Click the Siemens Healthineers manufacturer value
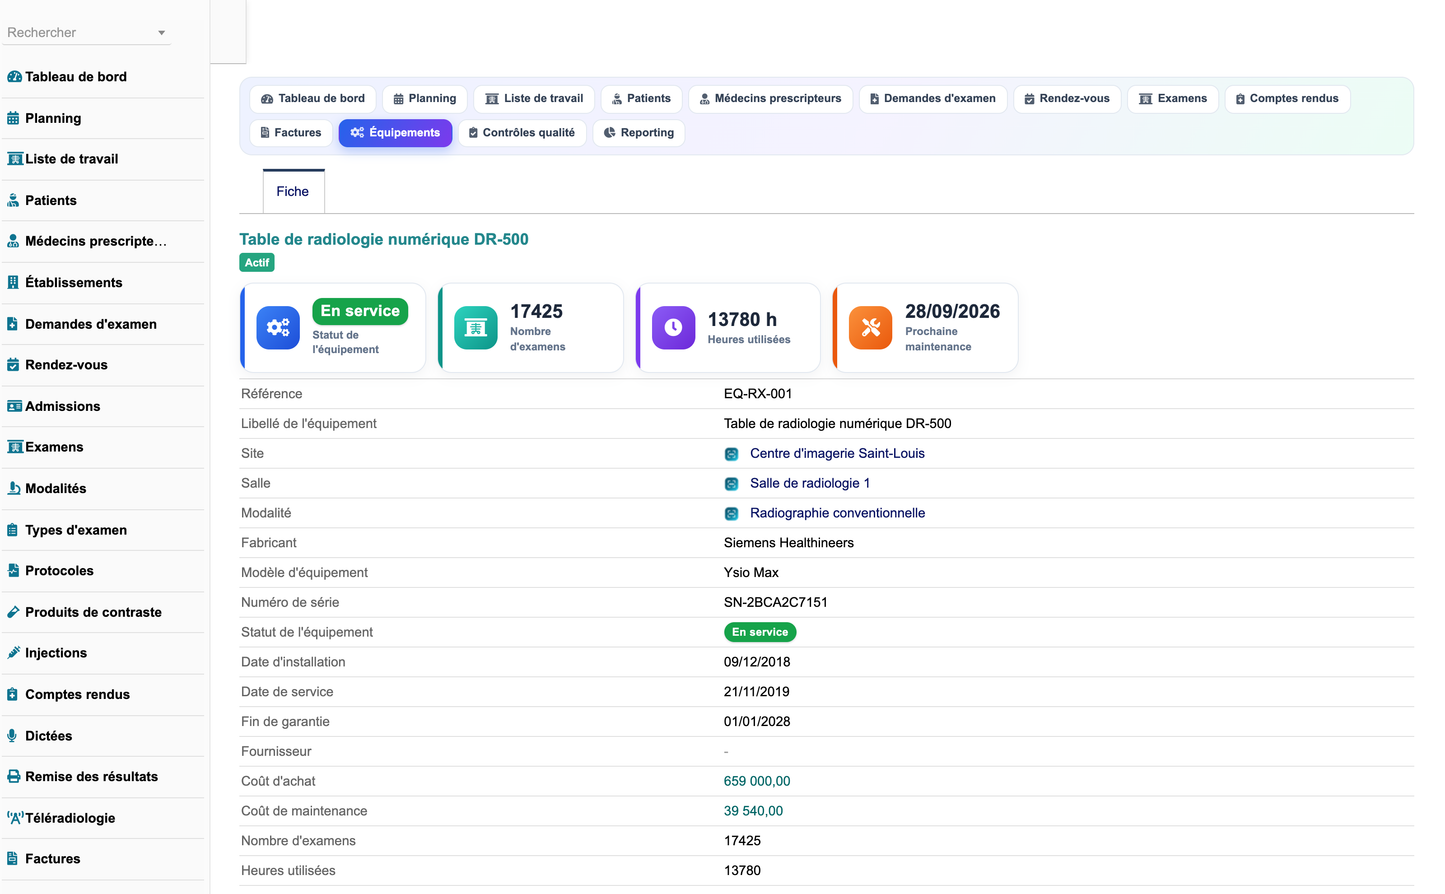This screenshot has height=894, width=1445. coord(789,543)
